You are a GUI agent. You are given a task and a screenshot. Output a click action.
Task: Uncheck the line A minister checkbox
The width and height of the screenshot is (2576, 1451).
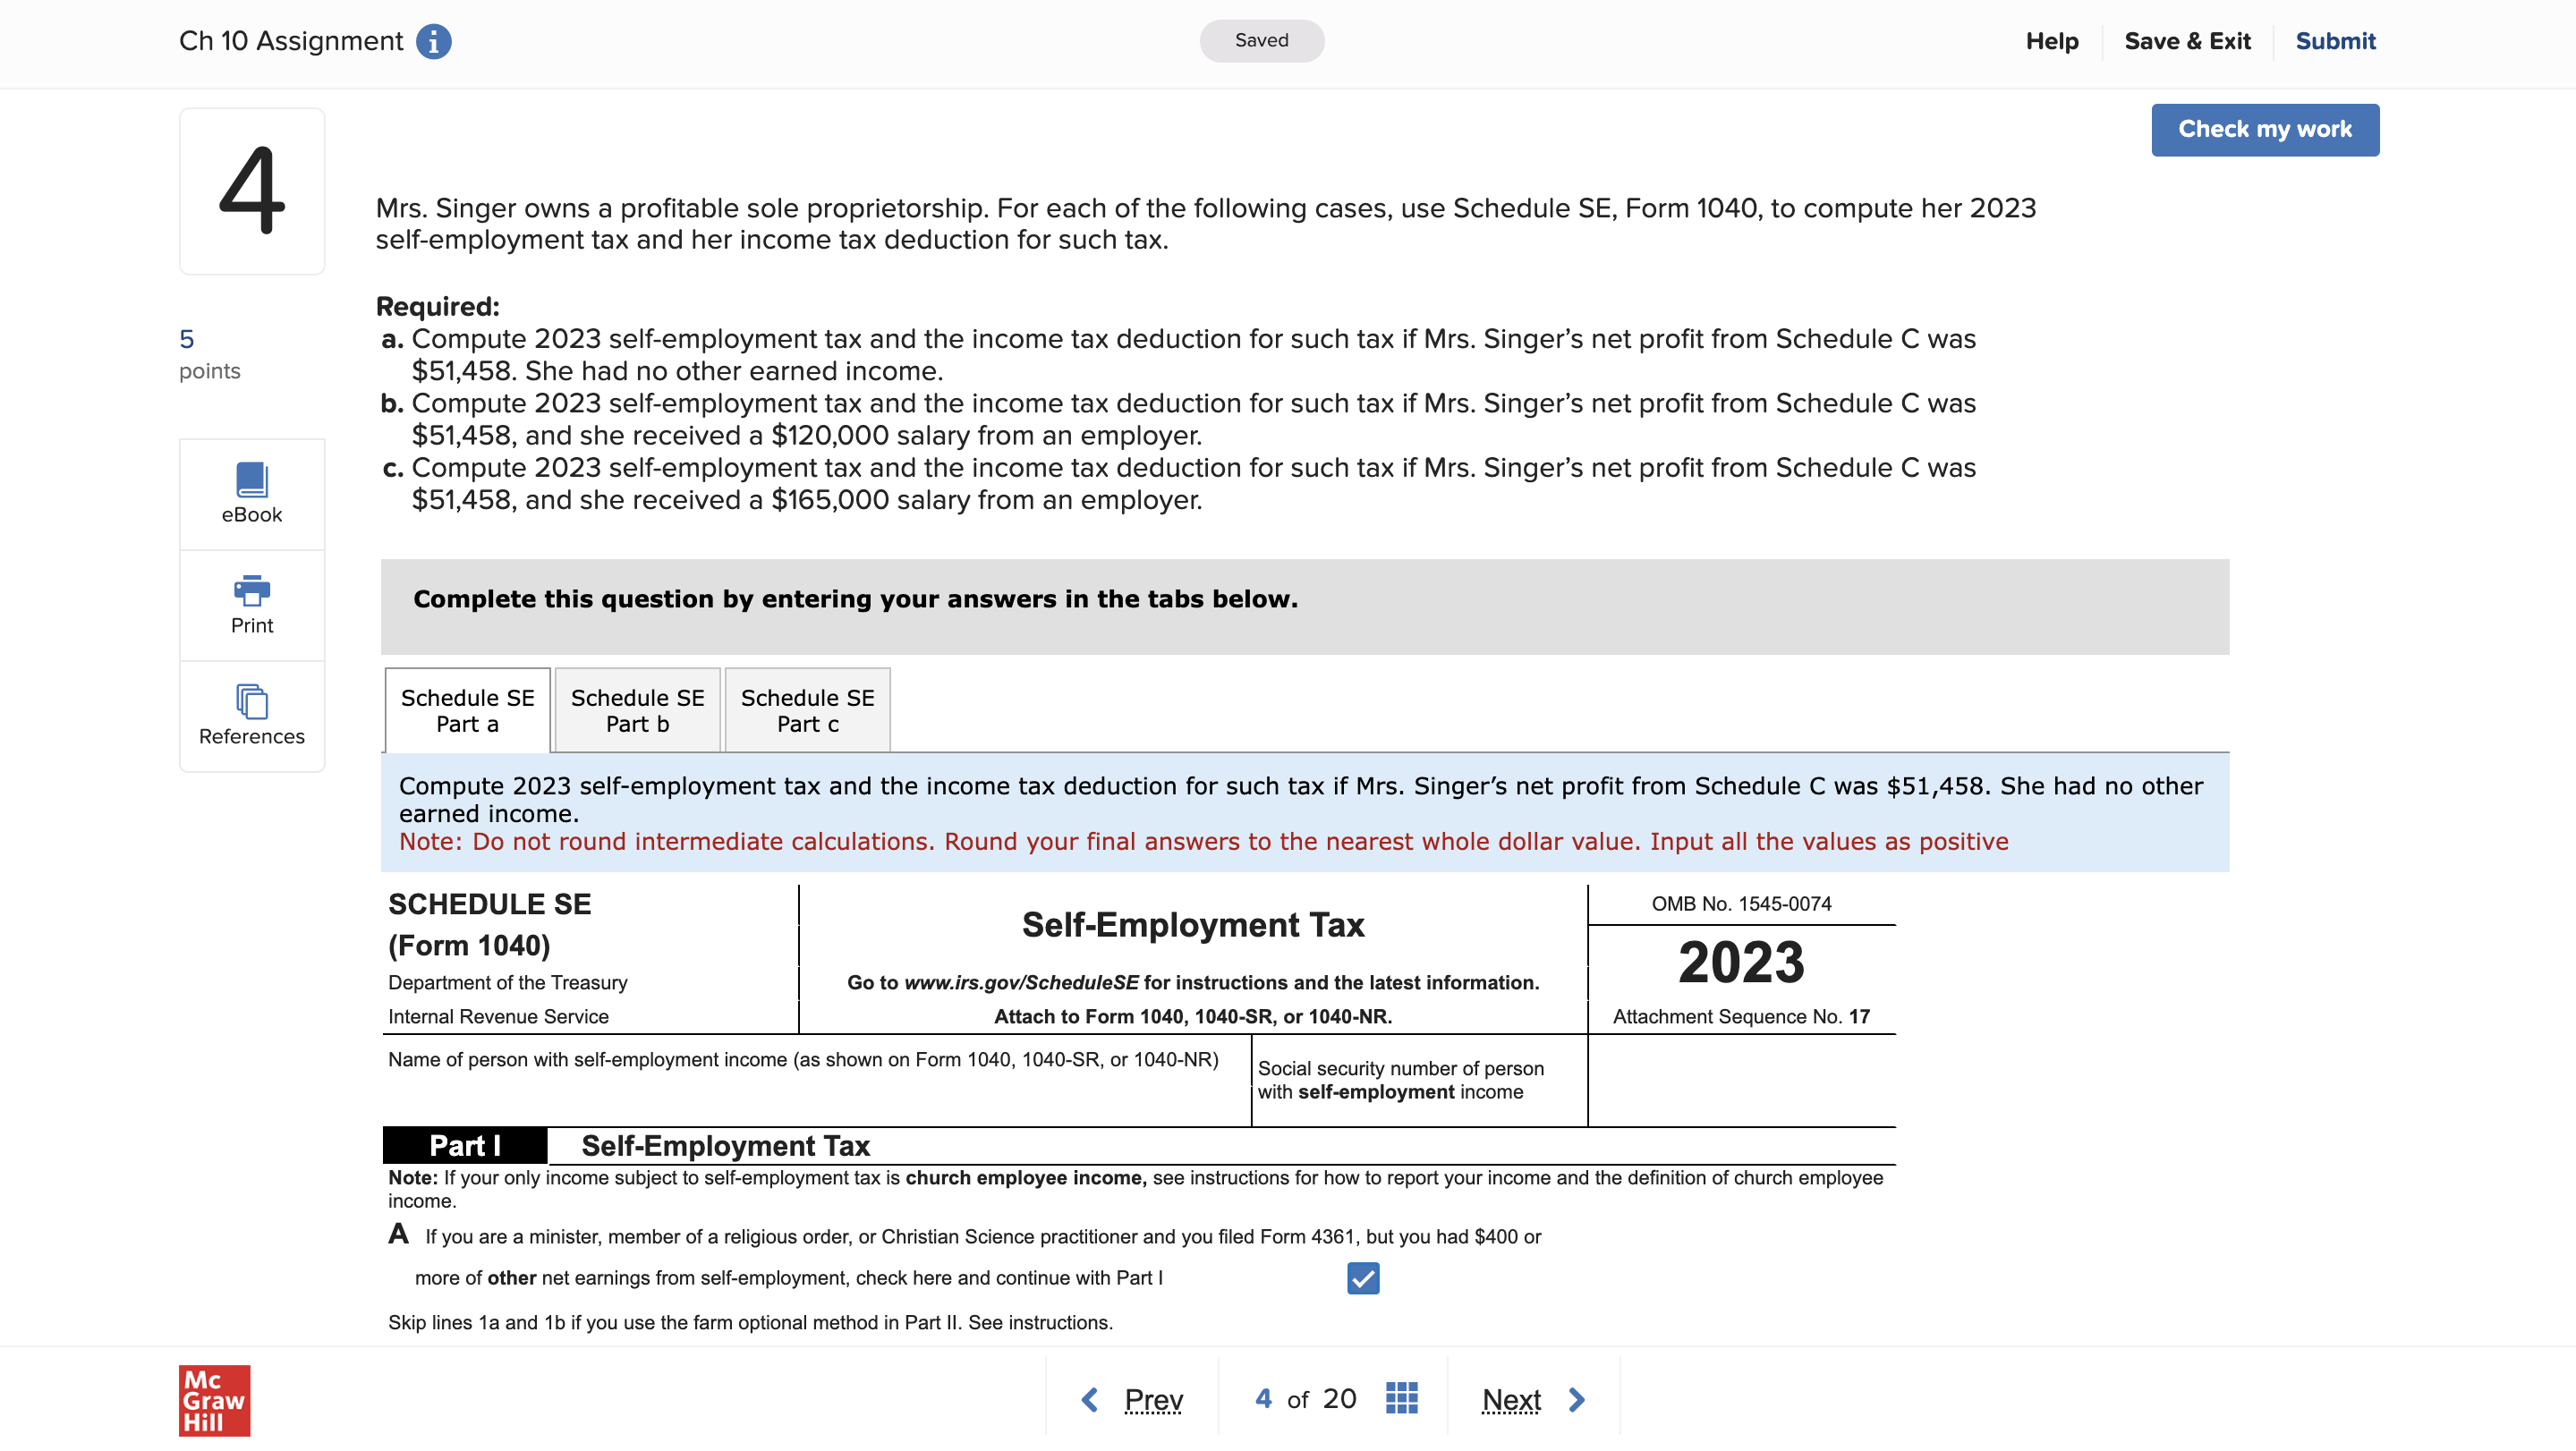[1362, 1278]
